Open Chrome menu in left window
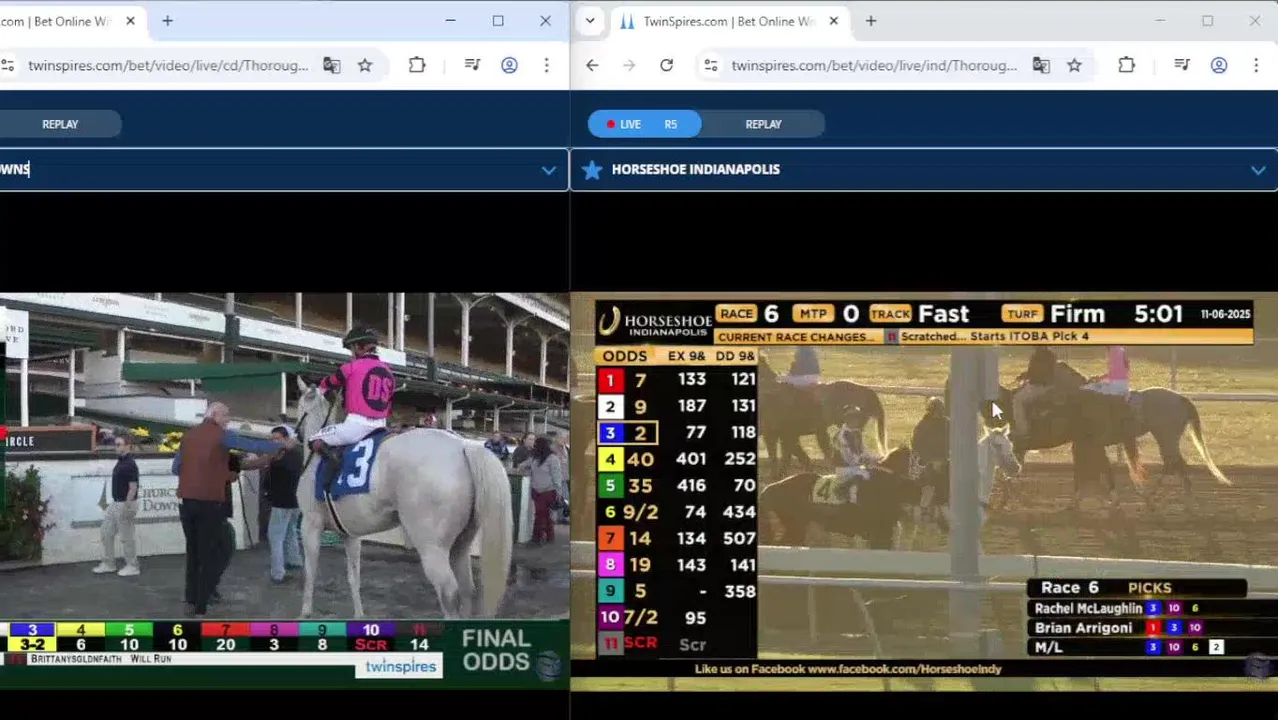The image size is (1278, 720). pos(546,65)
